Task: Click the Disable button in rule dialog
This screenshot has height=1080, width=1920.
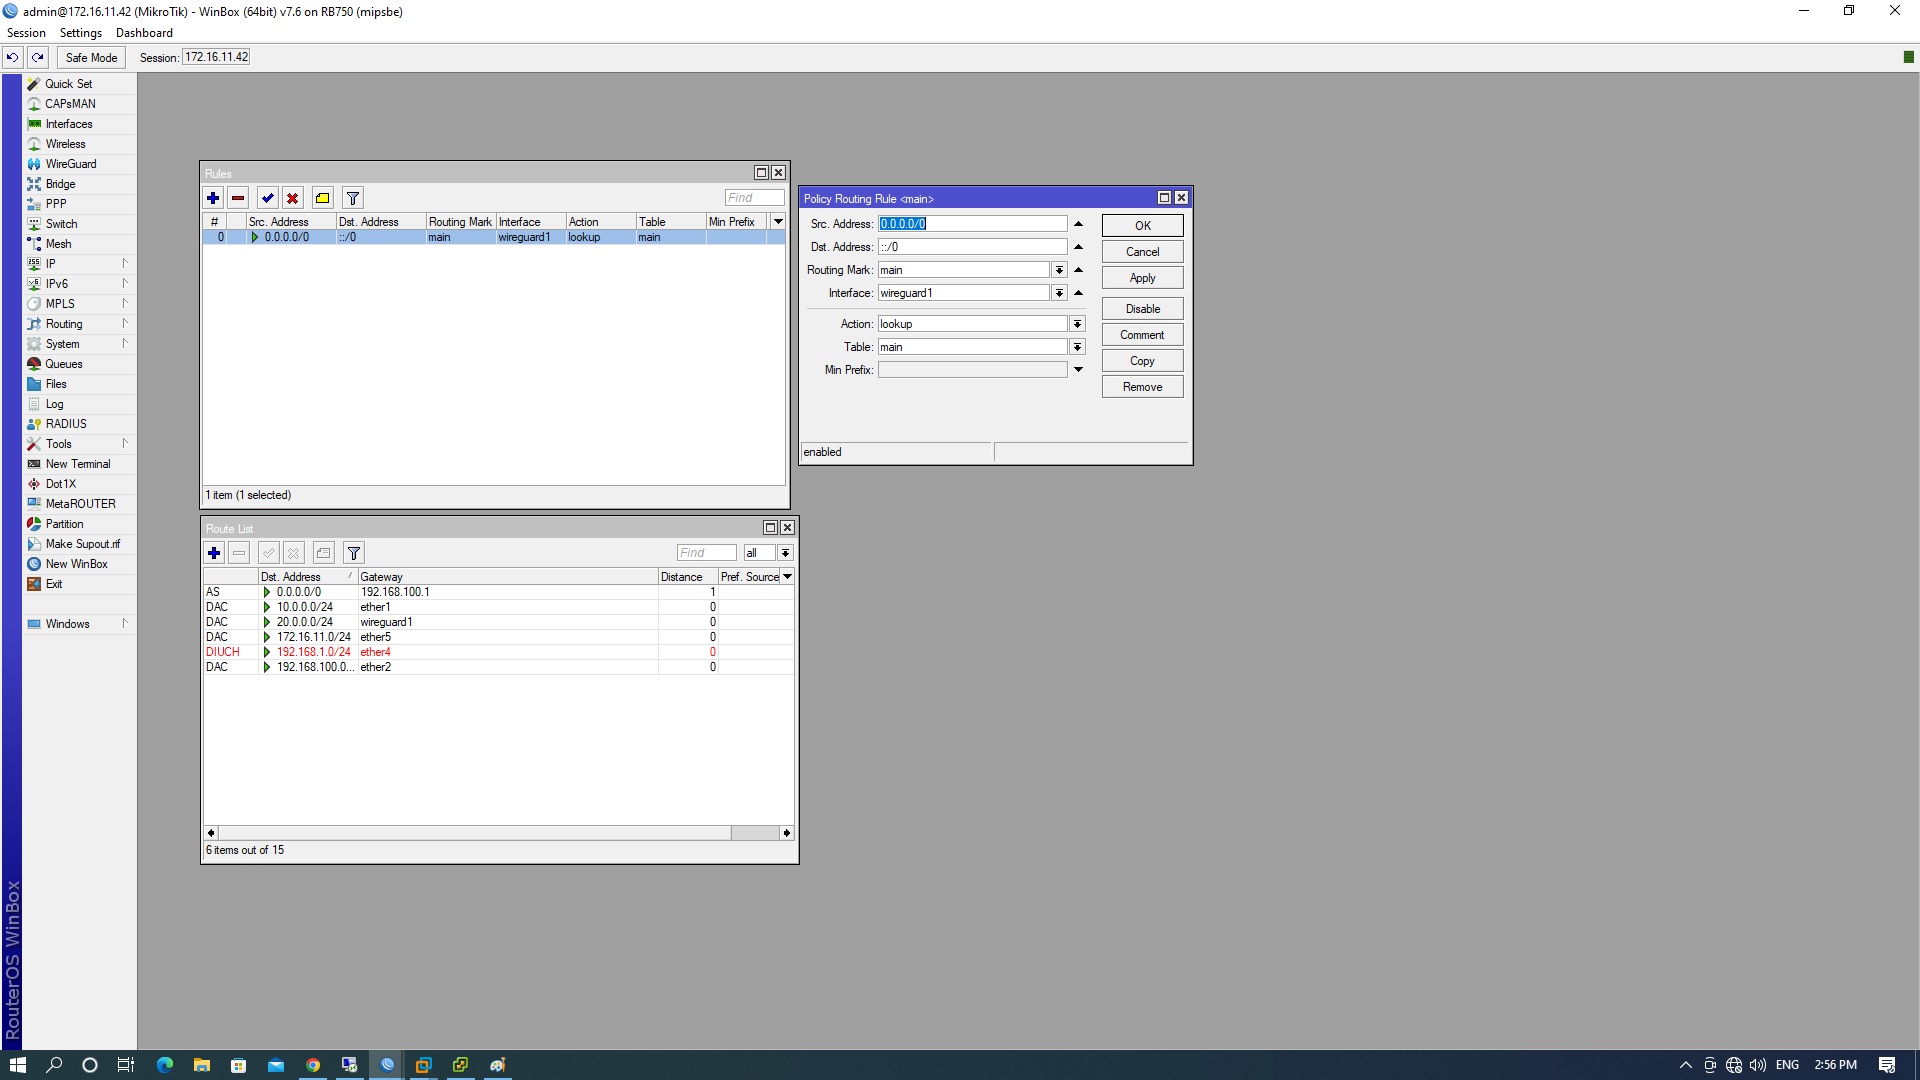Action: [1142, 309]
